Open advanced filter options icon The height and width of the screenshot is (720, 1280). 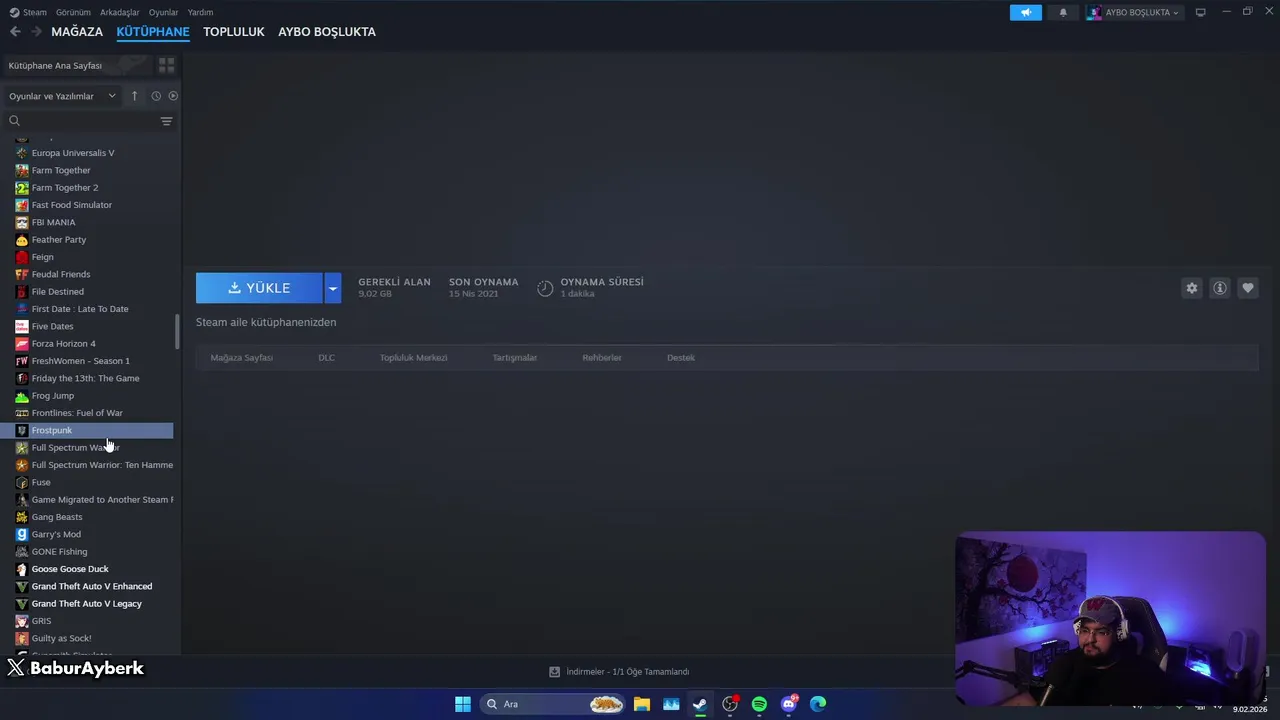166,121
